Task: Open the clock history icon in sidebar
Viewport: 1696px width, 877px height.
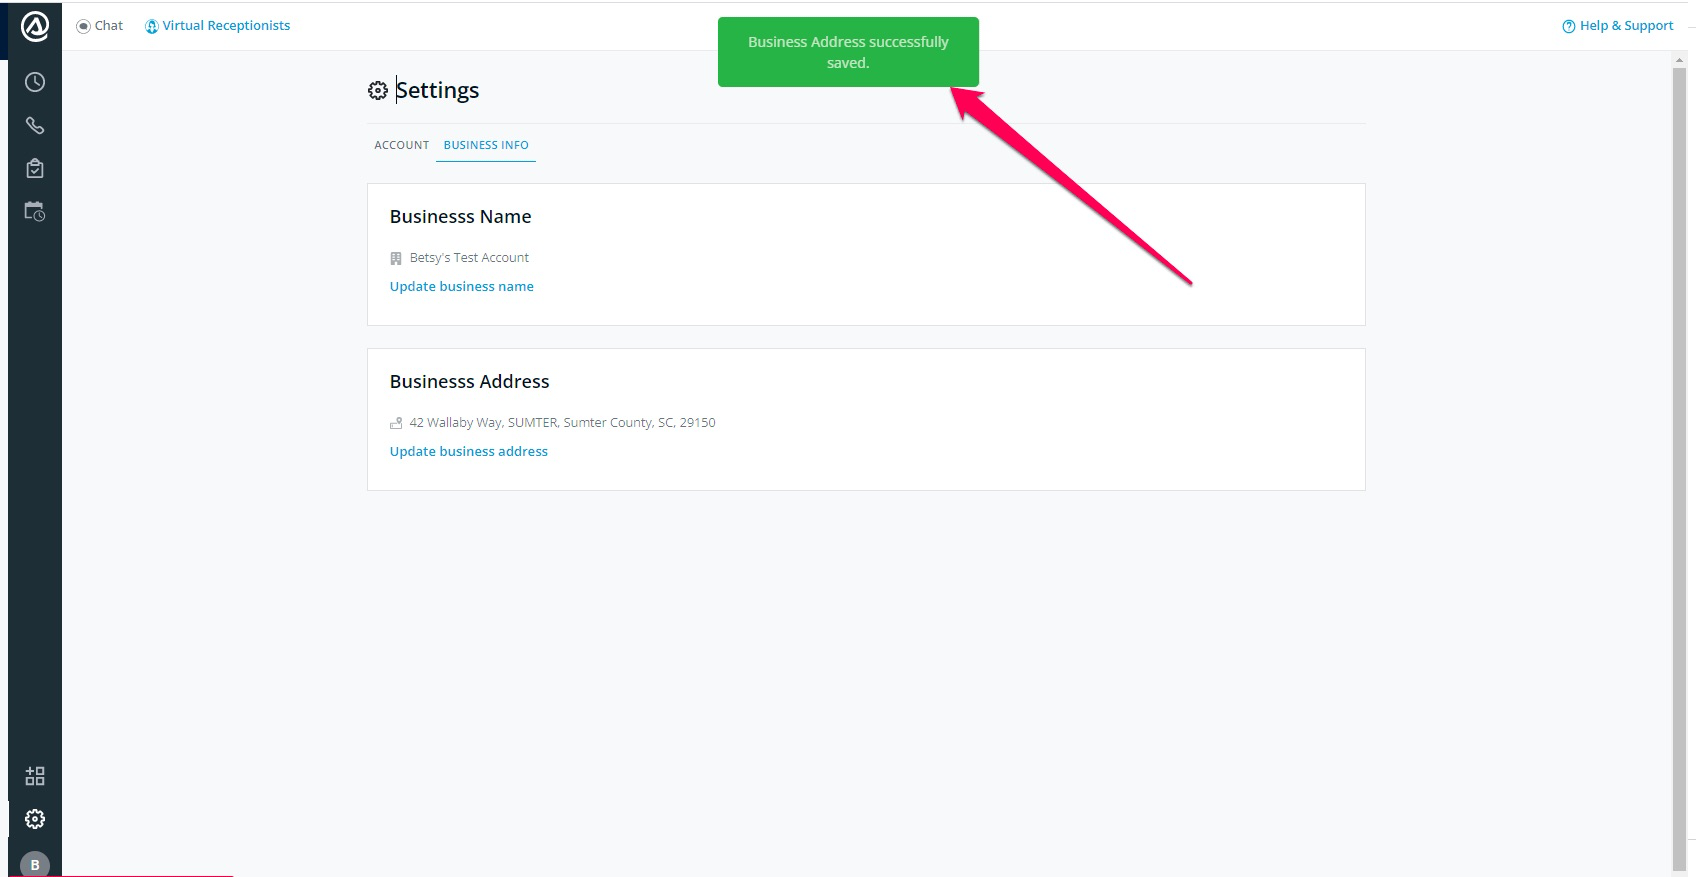Action: point(35,82)
